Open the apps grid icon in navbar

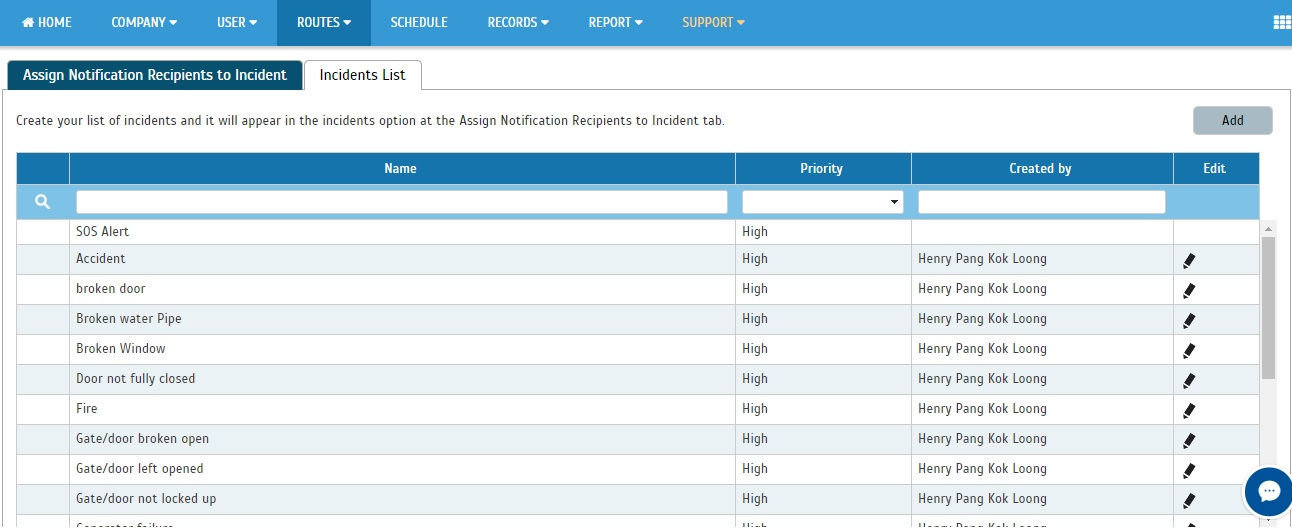tap(1281, 22)
